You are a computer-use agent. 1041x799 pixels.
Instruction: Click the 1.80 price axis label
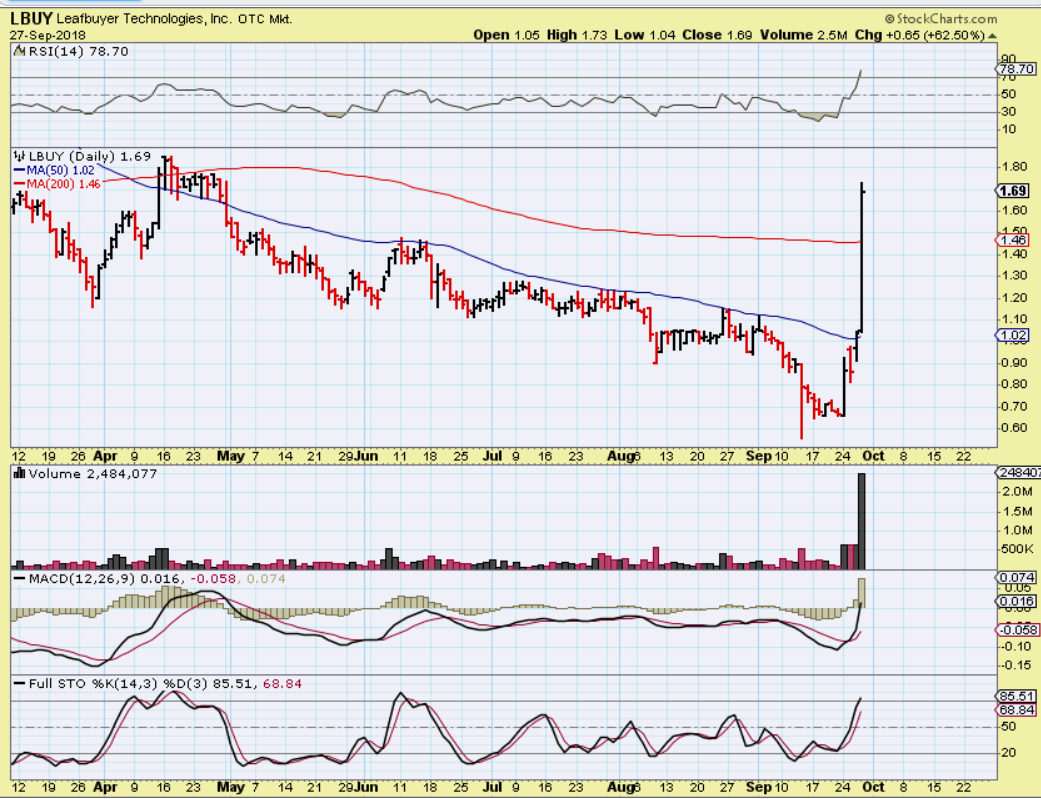point(1013,167)
